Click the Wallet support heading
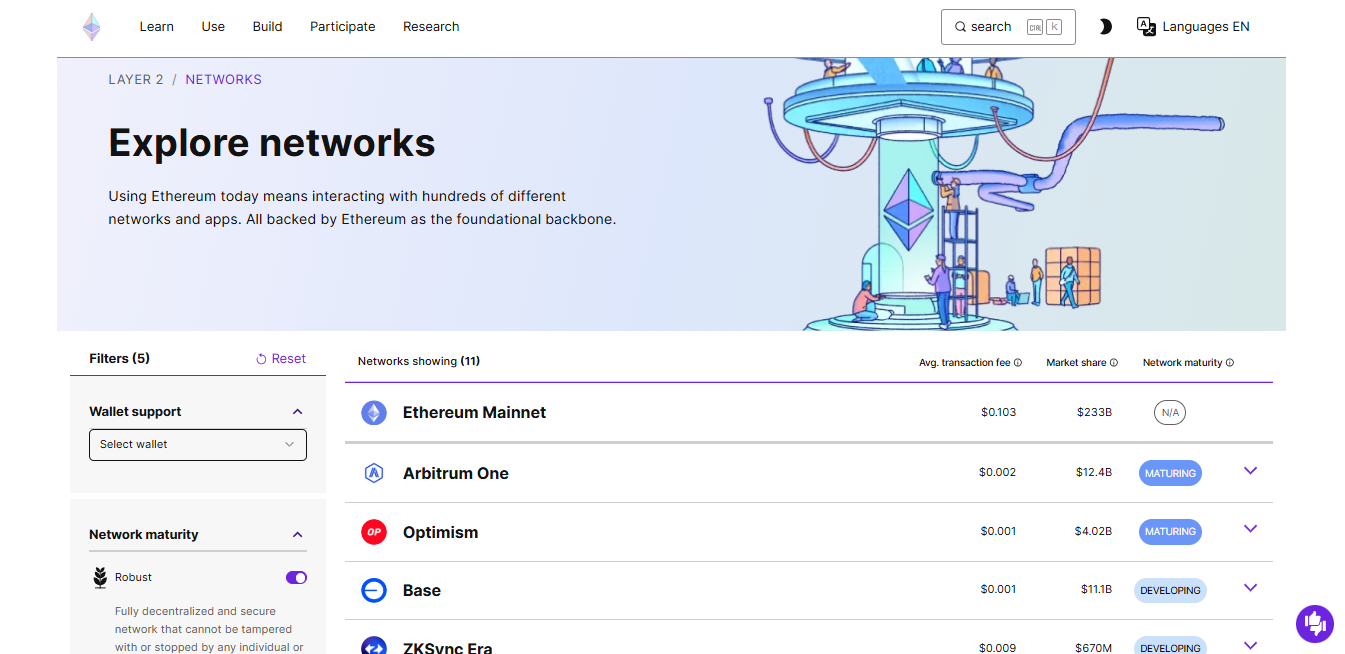The height and width of the screenshot is (654, 1345). [x=135, y=412]
